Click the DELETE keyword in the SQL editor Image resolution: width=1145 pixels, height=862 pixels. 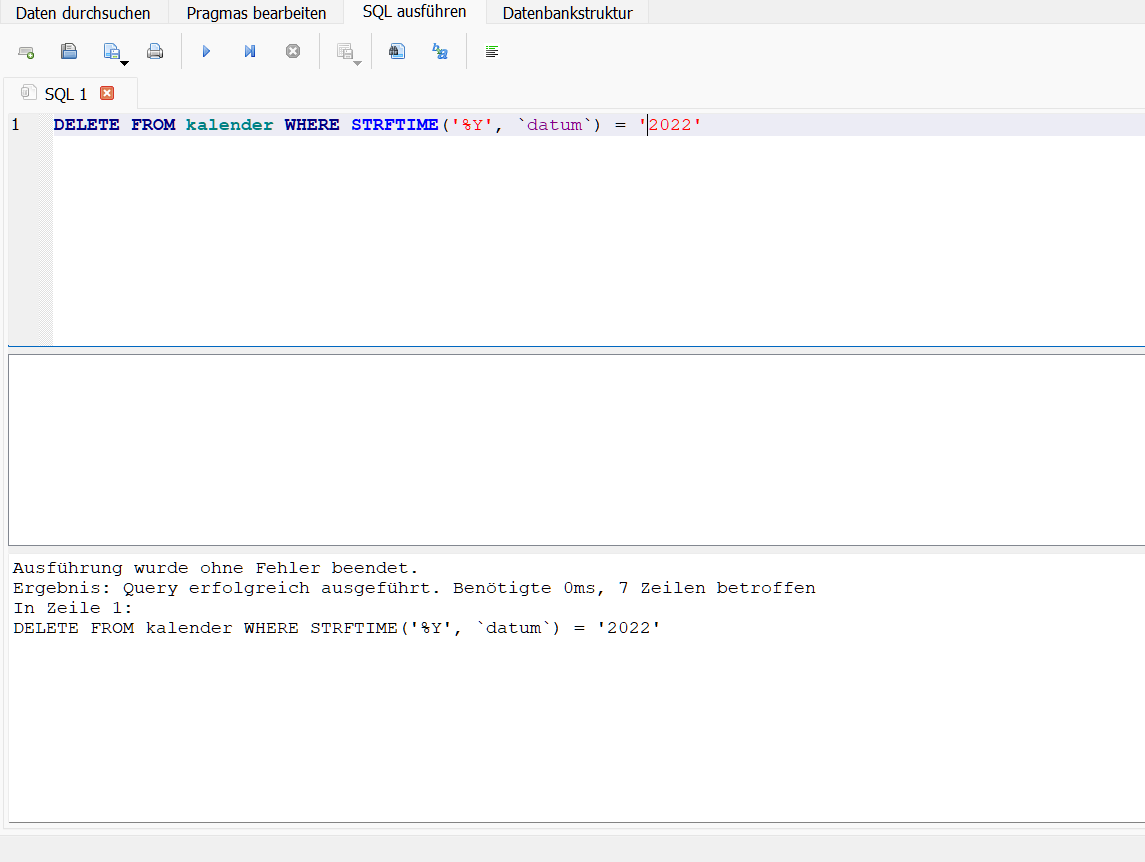(86, 125)
